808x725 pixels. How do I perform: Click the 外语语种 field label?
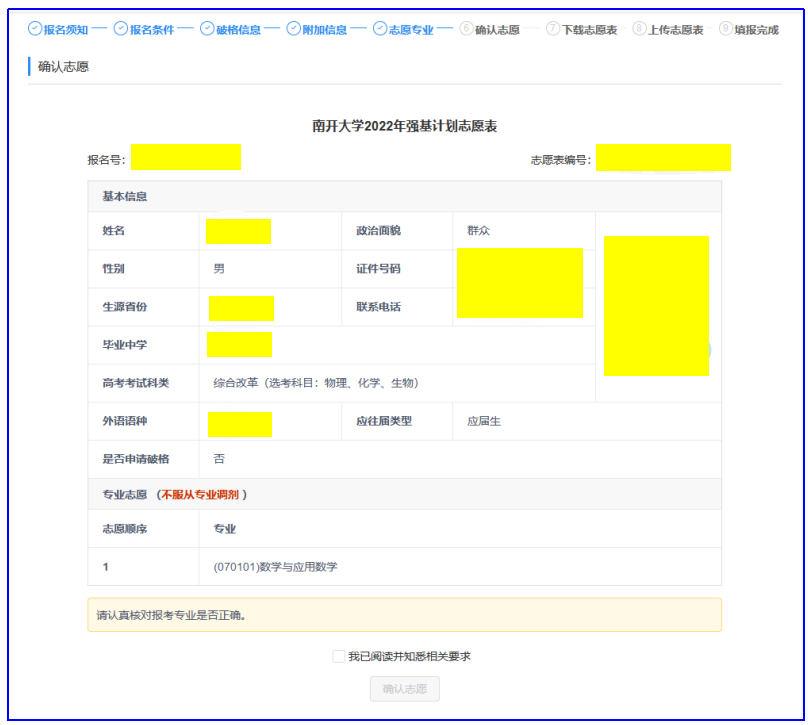(124, 421)
